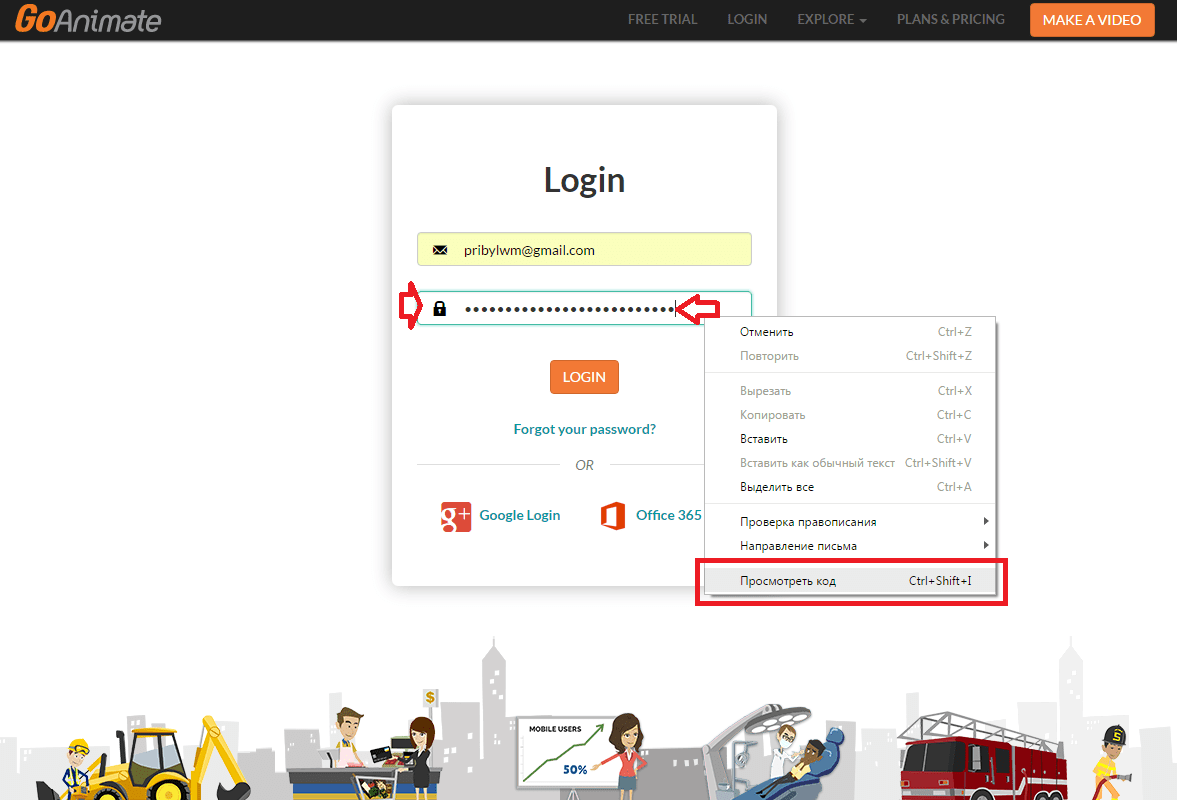Click the email input field
The image size is (1177, 800).
pos(584,249)
